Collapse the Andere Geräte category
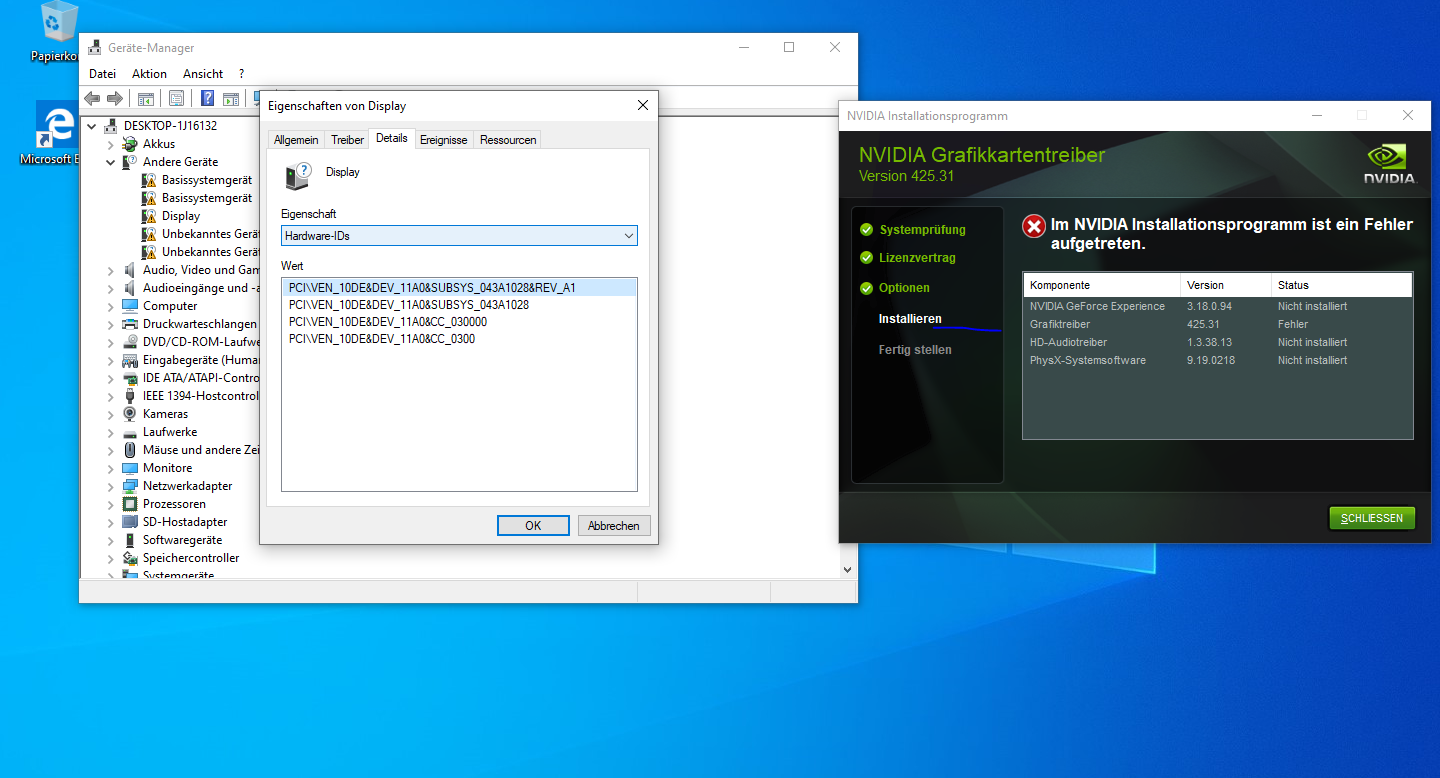The width and height of the screenshot is (1440, 778). click(x=111, y=162)
